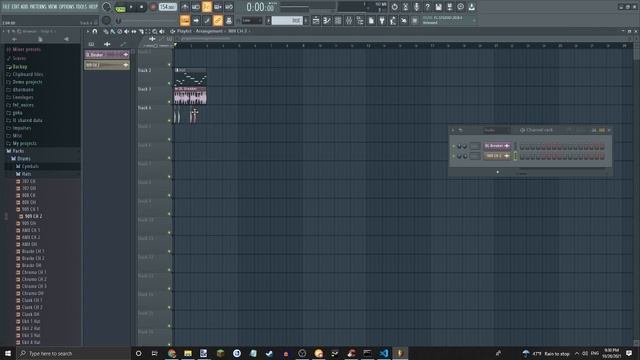The width and height of the screenshot is (640, 360).
Task: Click the microphone recording icon in top toolbar
Action: pyautogui.click(x=416, y=7)
